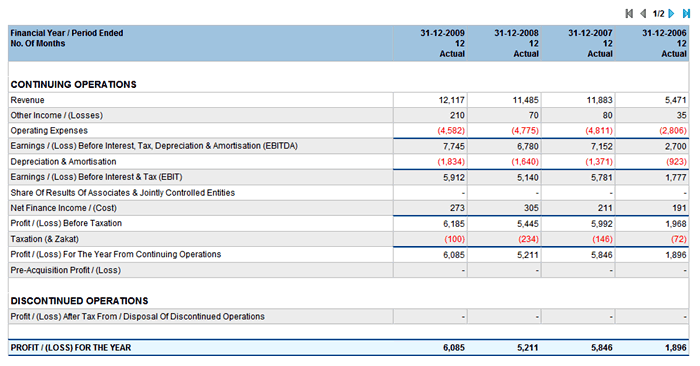Select the EBITDA row label
700x366 pixels.
point(154,146)
